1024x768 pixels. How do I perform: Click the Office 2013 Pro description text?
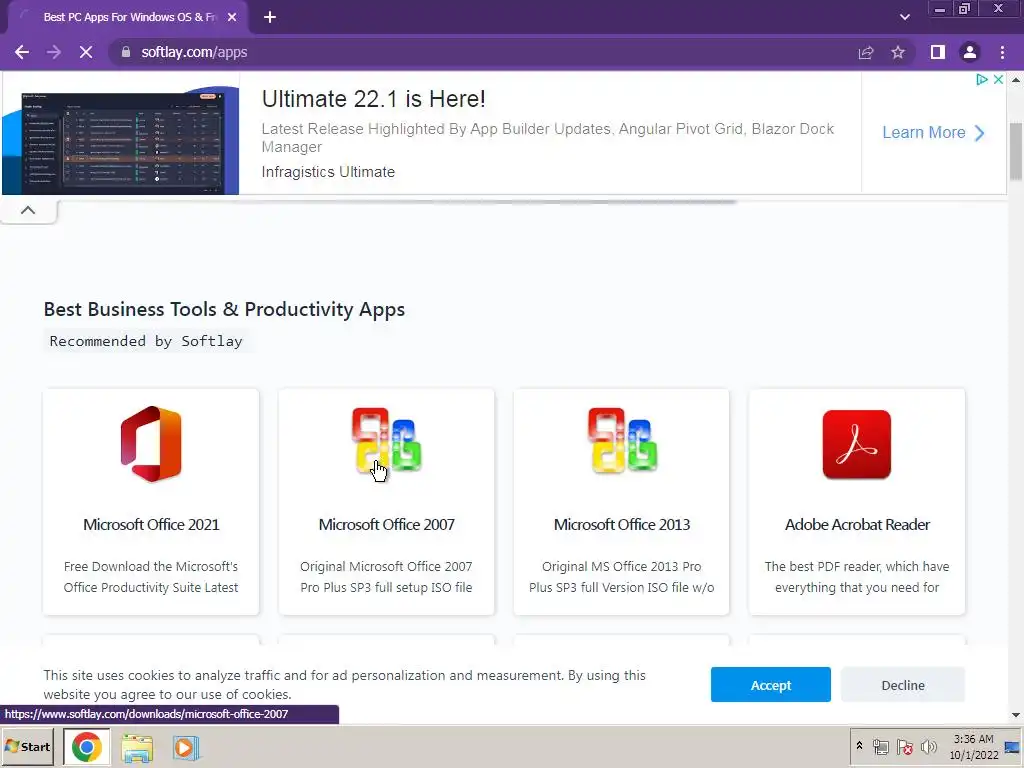coord(622,577)
